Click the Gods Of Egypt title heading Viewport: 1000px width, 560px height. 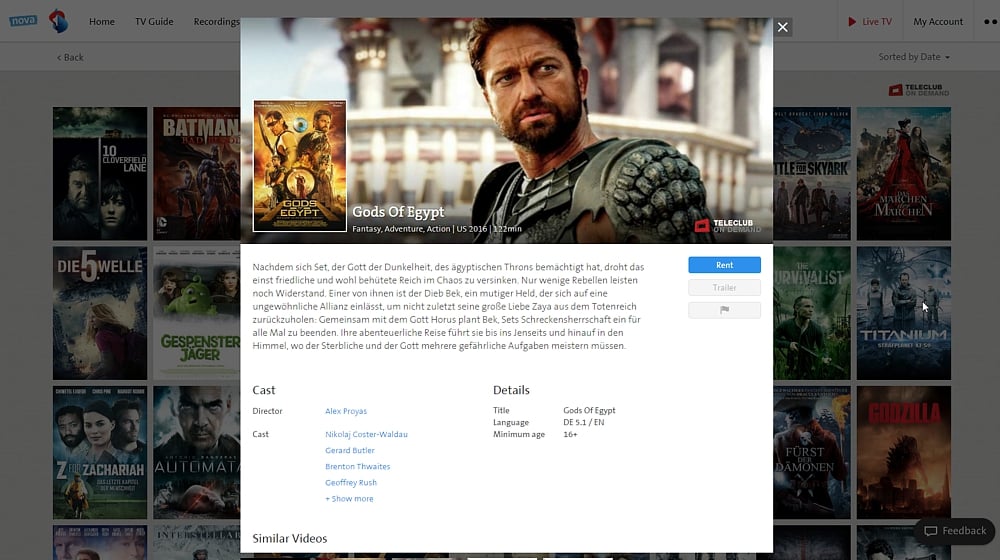(x=398, y=212)
